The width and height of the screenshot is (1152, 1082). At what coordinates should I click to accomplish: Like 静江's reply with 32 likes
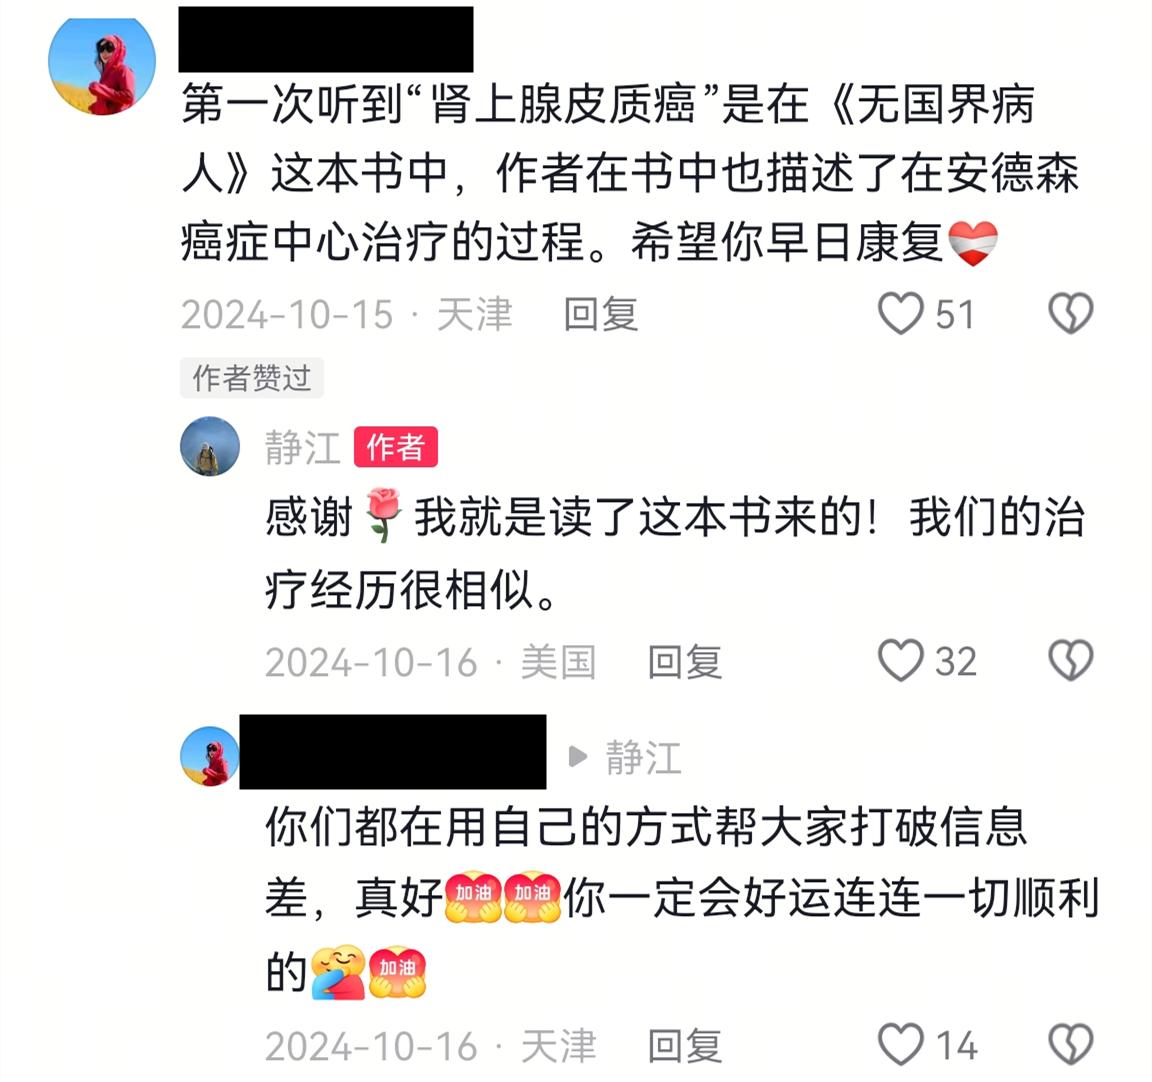[x=901, y=660]
